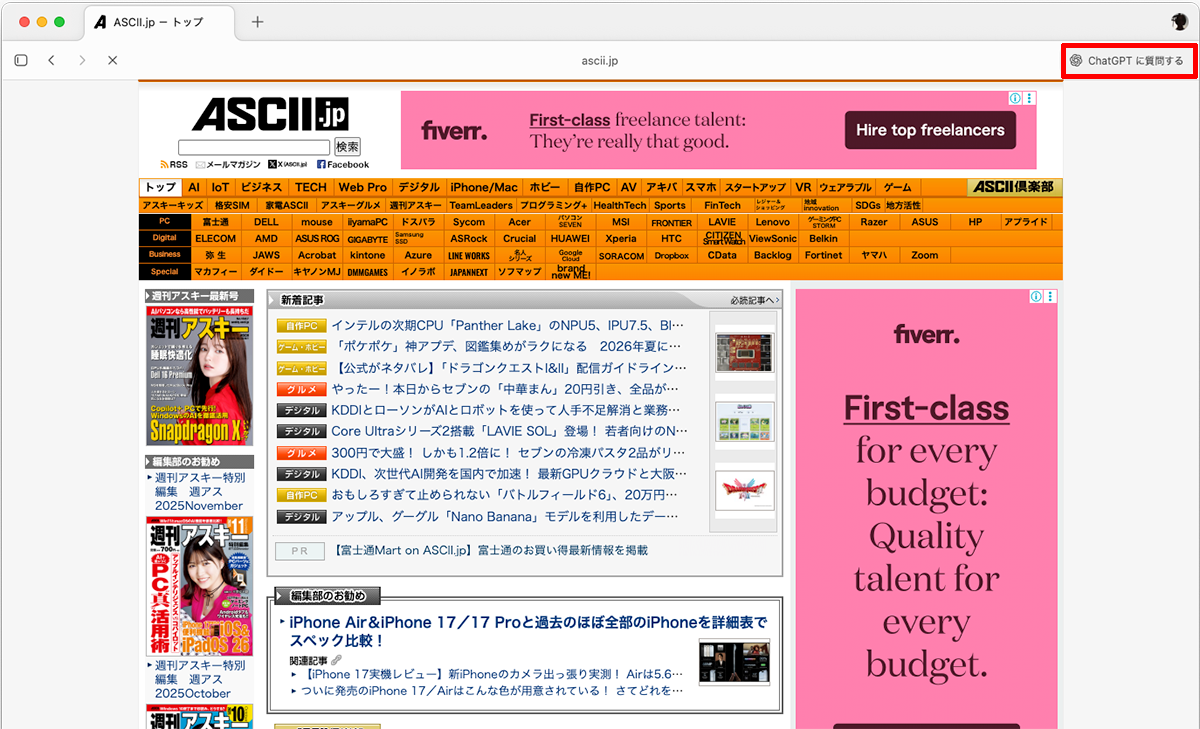Open the profile avatar menu

tap(1180, 21)
